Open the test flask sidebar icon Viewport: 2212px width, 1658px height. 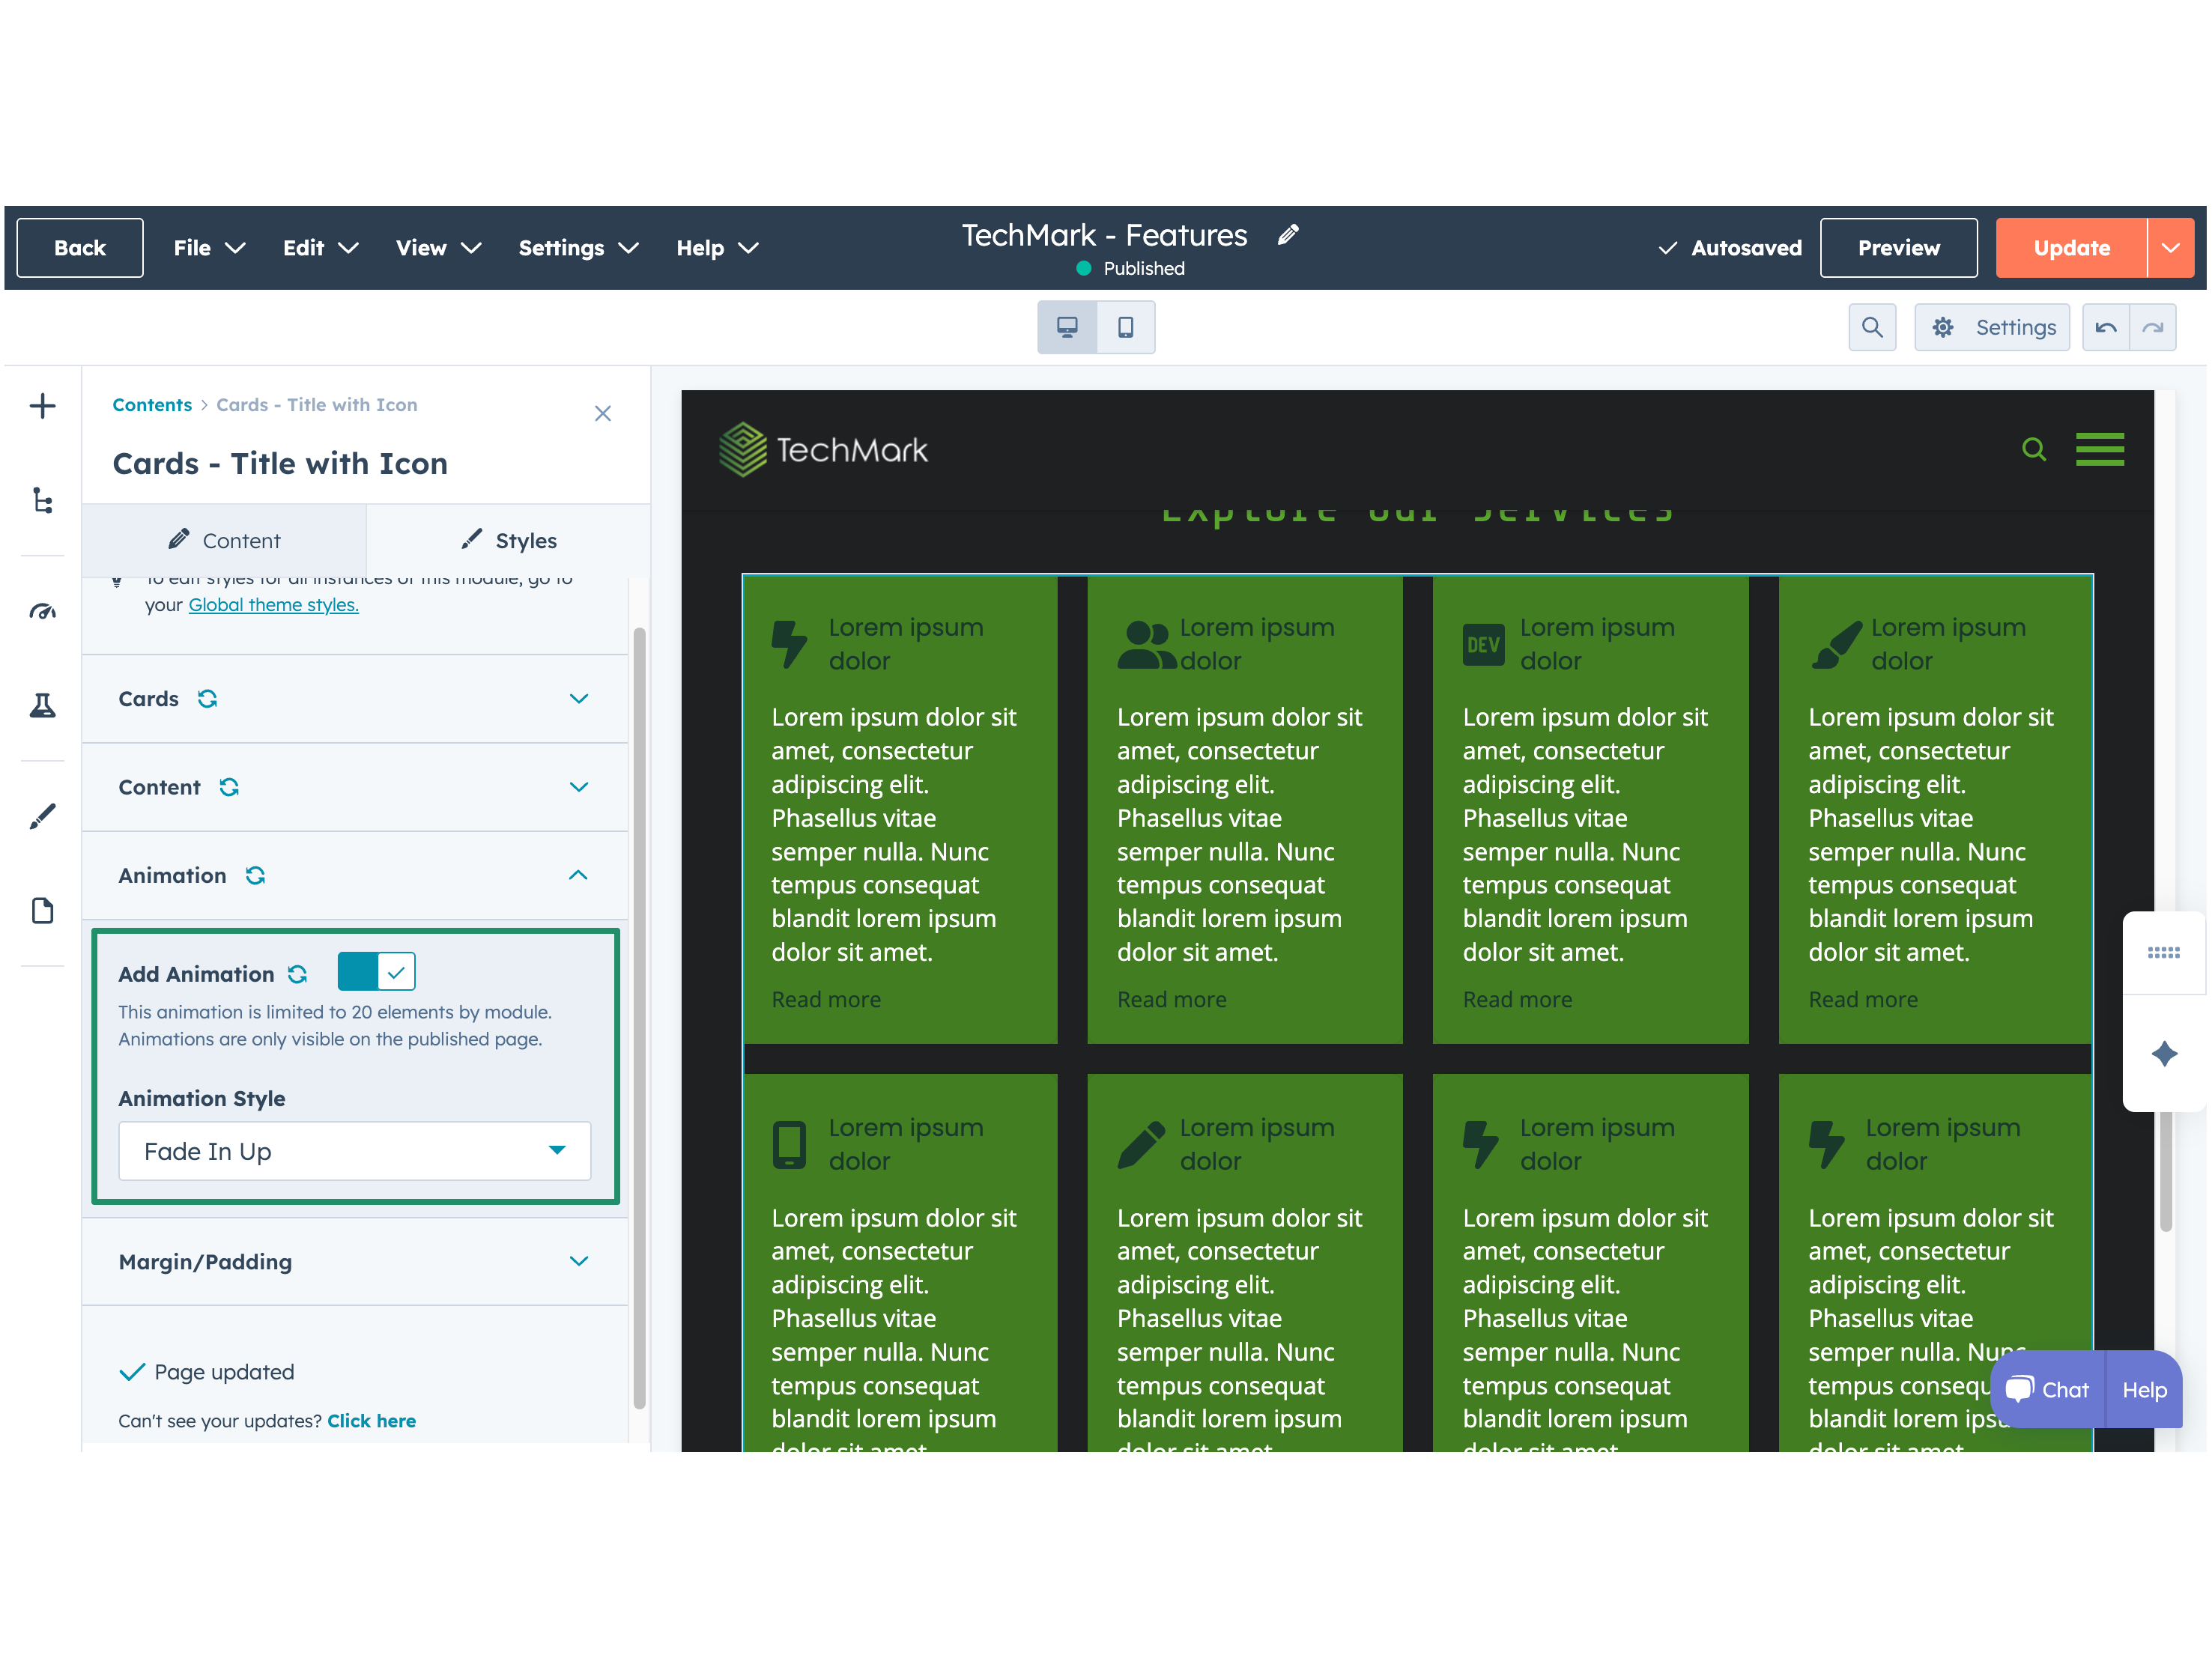(42, 706)
